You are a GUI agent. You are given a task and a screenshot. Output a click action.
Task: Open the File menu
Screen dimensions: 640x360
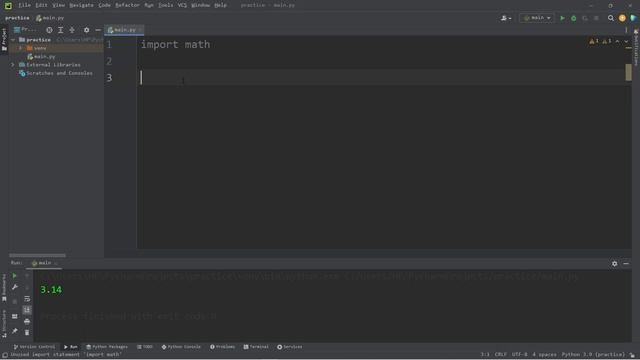click(24, 5)
